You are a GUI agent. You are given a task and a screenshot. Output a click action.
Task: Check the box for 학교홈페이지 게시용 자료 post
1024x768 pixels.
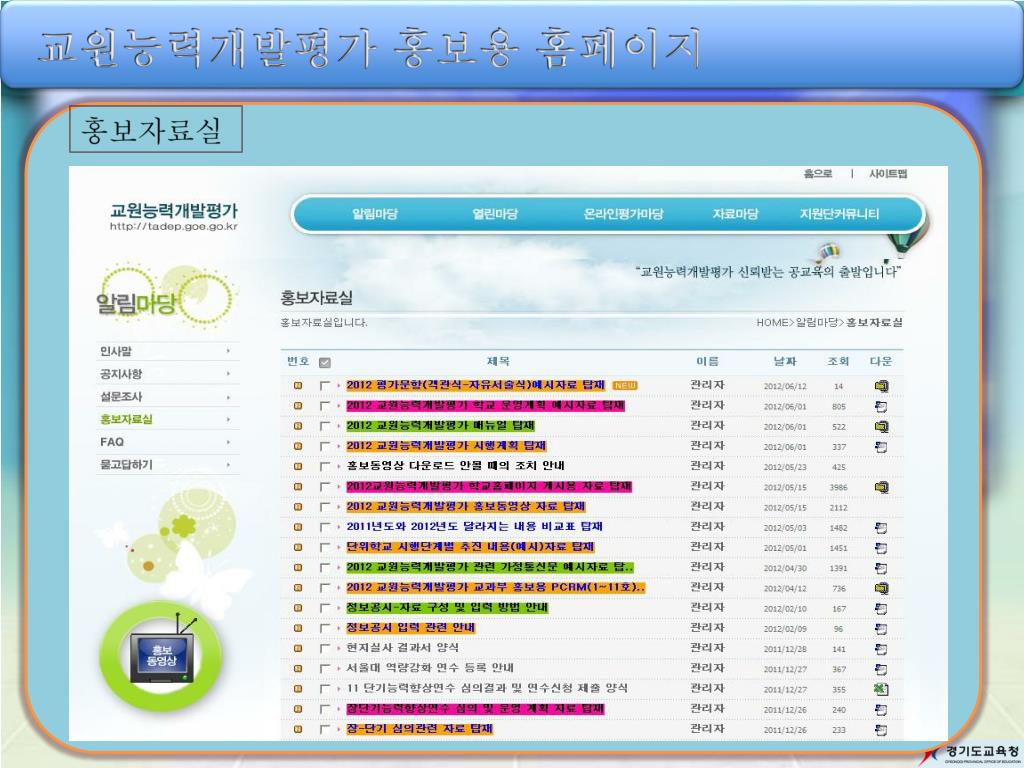[x=325, y=487]
